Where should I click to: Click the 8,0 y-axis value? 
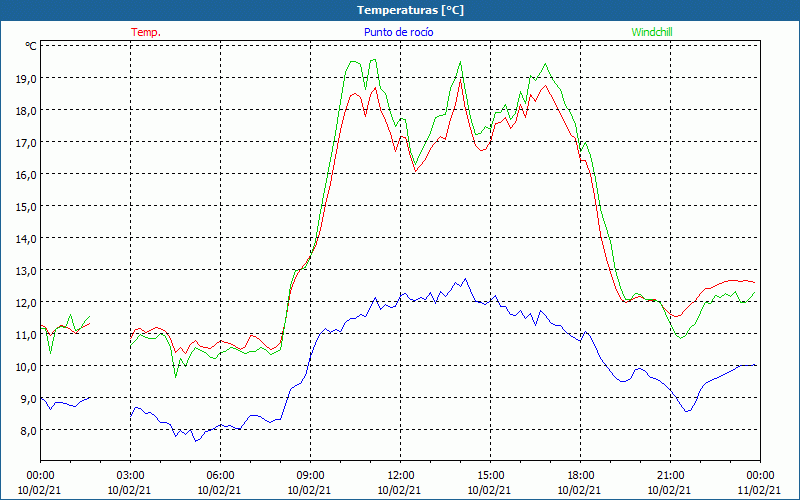(29, 431)
